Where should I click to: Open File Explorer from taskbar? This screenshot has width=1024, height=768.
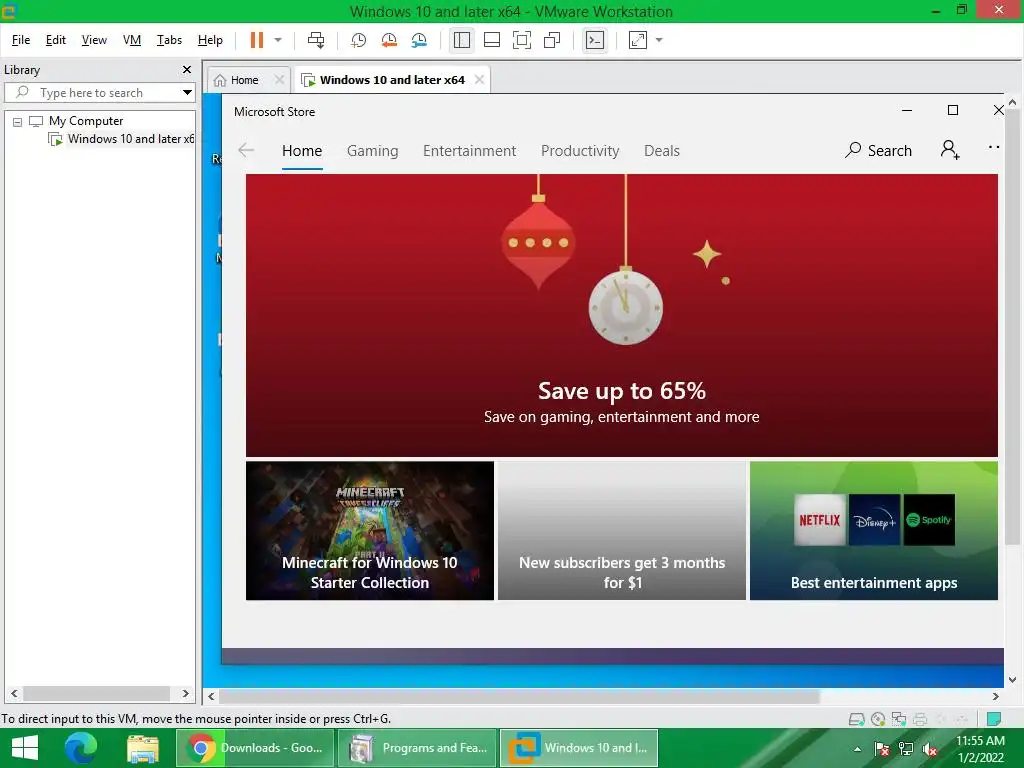pyautogui.click(x=143, y=748)
